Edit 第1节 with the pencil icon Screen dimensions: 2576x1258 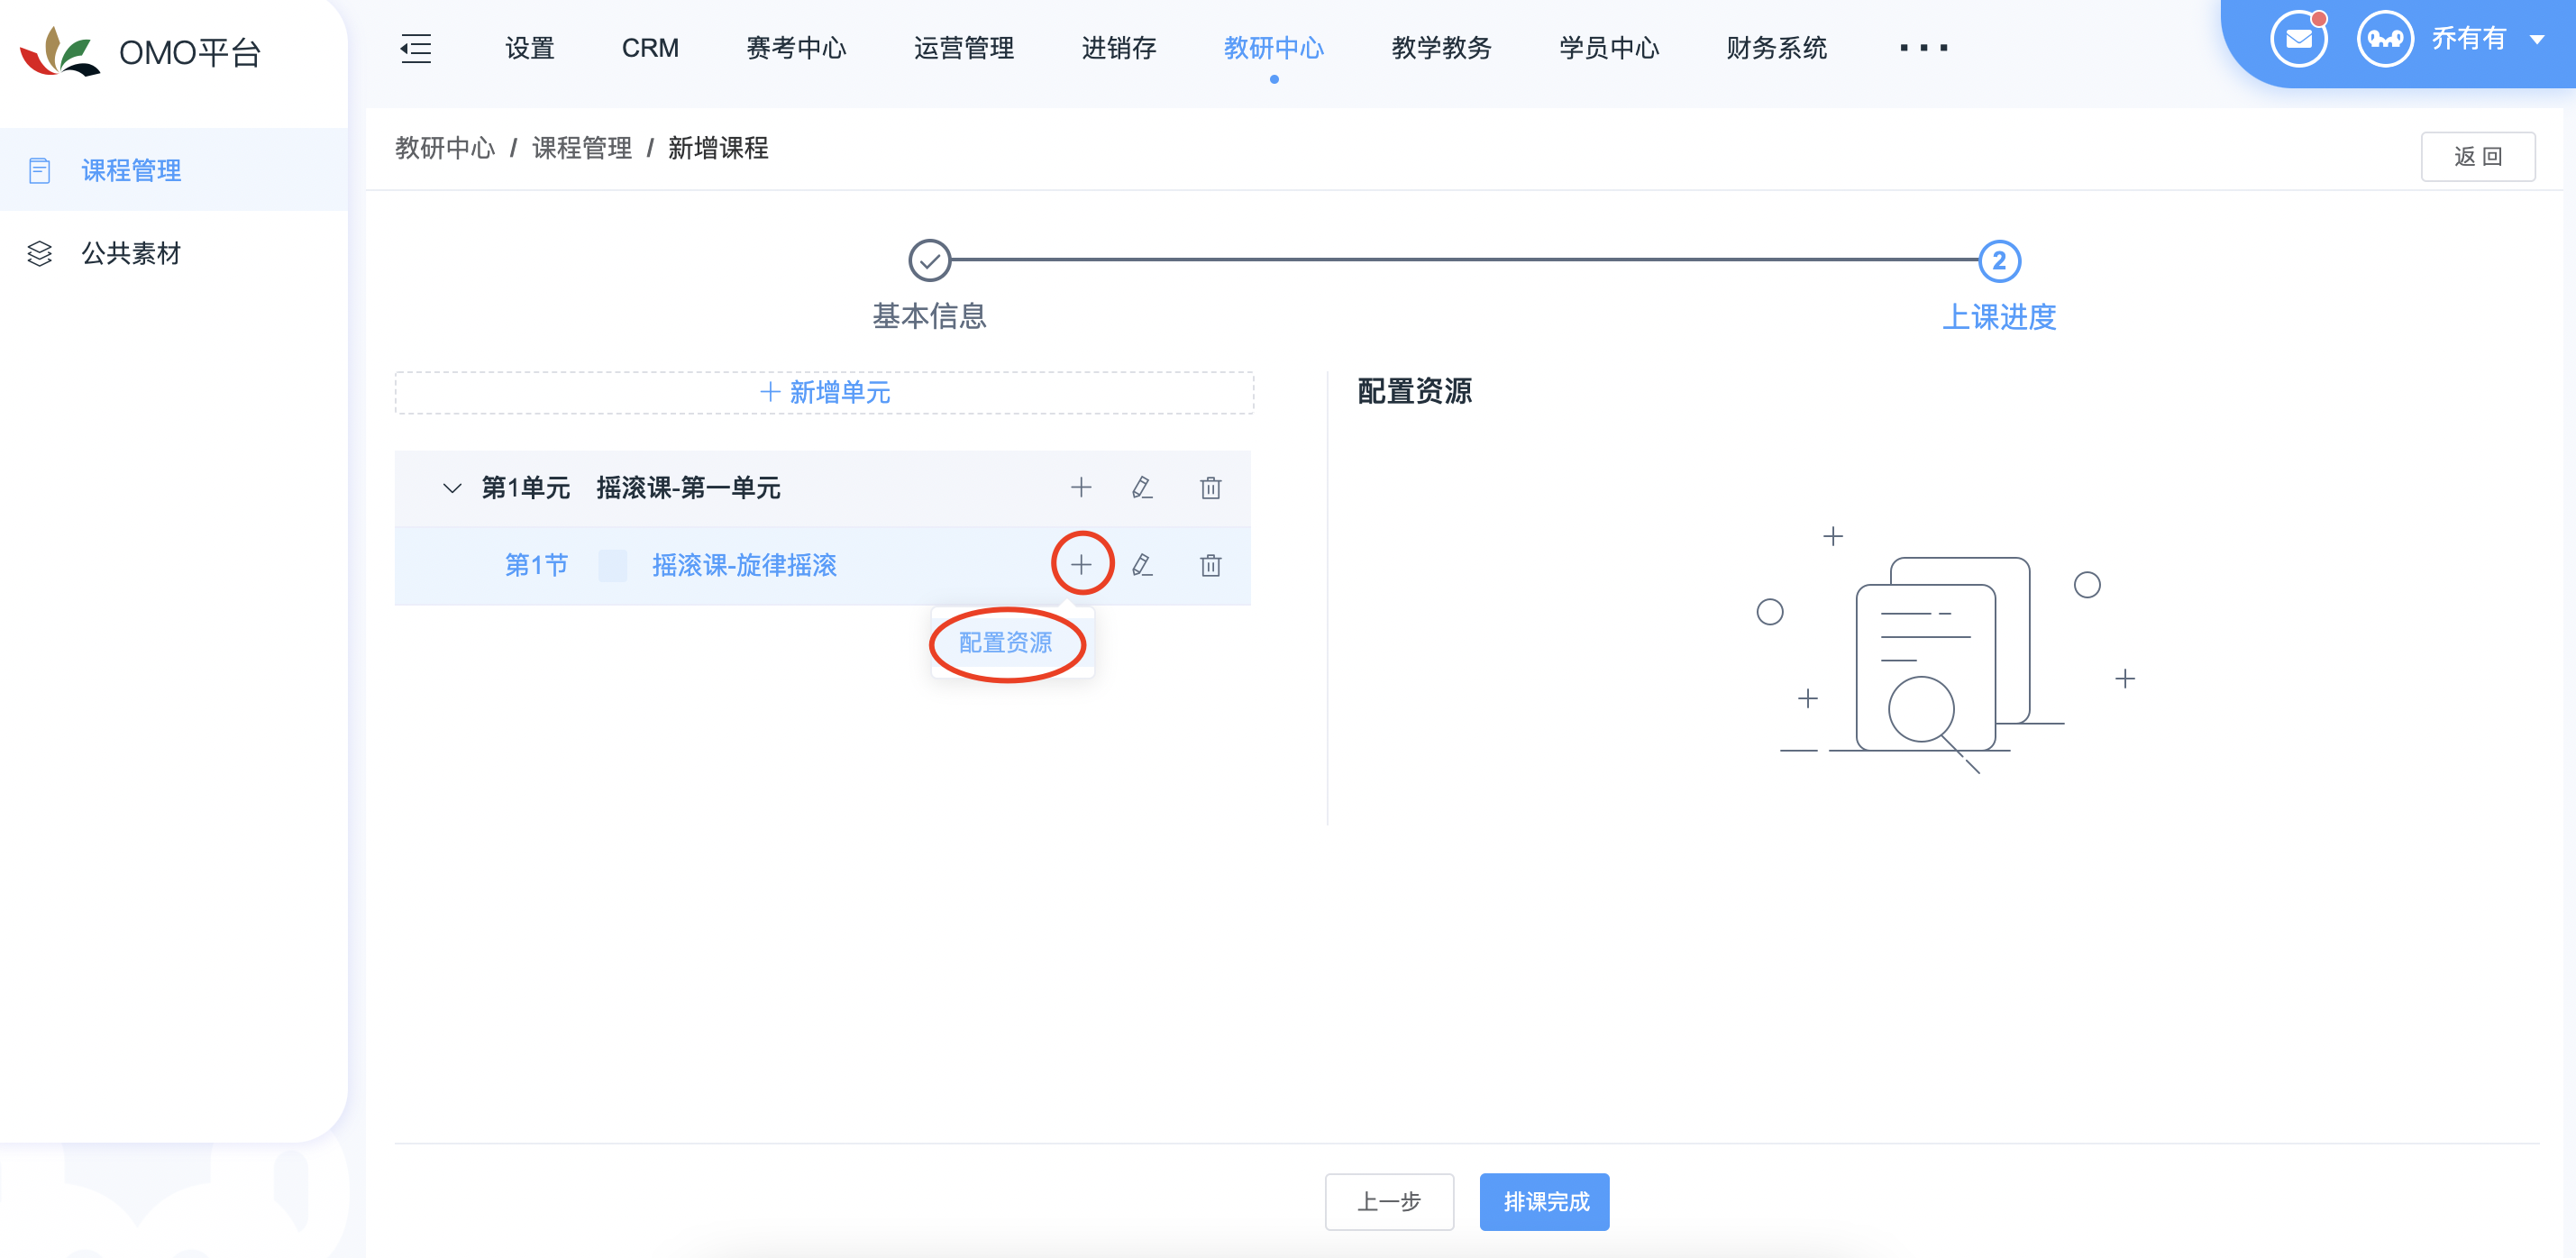point(1142,565)
